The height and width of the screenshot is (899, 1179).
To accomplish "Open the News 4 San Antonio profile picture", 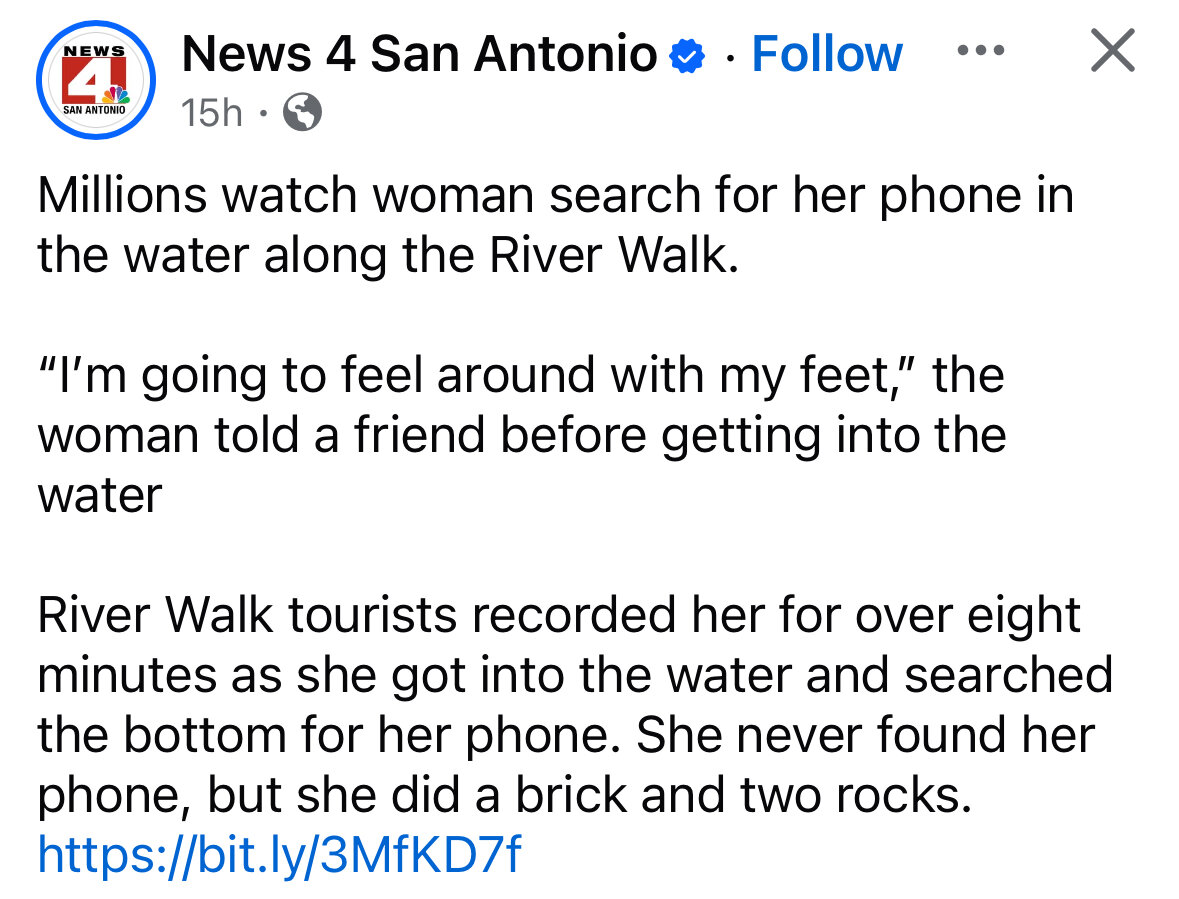I will [95, 82].
